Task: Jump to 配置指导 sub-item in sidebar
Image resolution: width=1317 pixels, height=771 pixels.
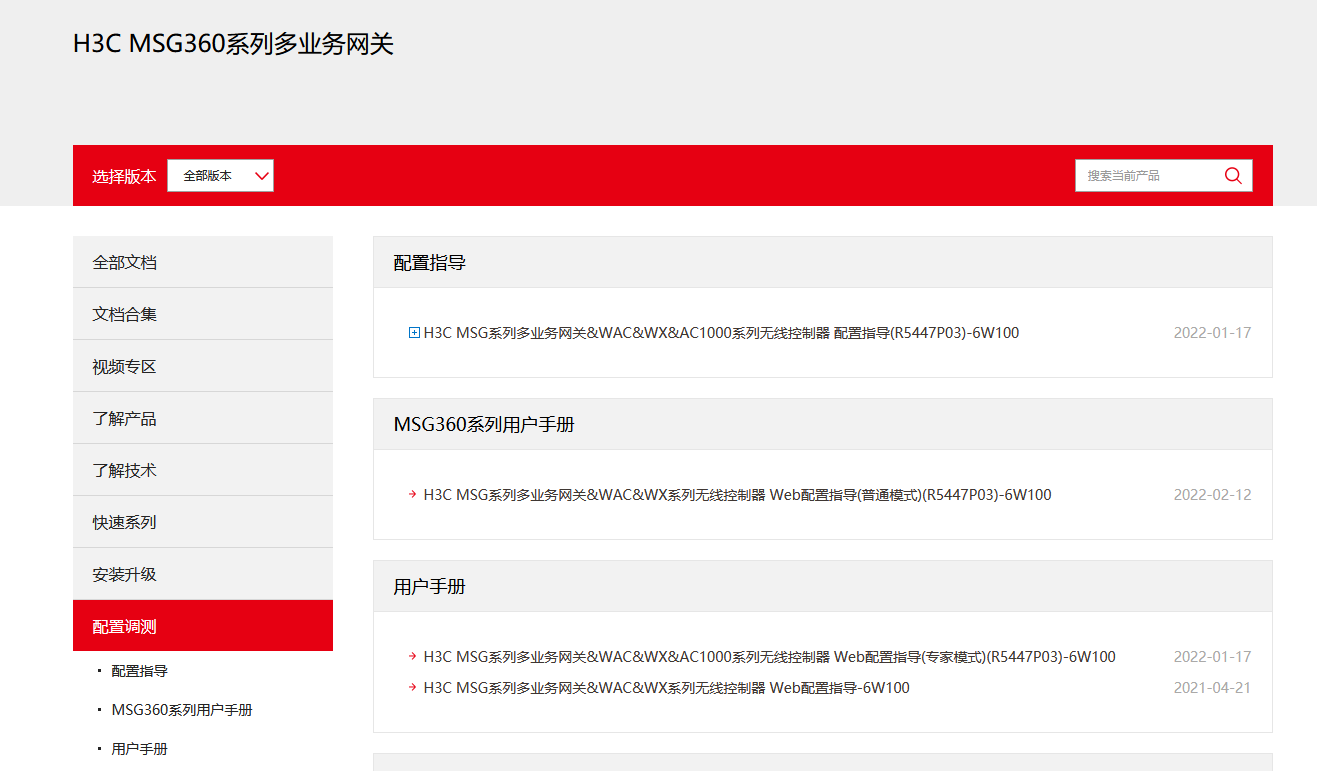Action: [x=139, y=671]
